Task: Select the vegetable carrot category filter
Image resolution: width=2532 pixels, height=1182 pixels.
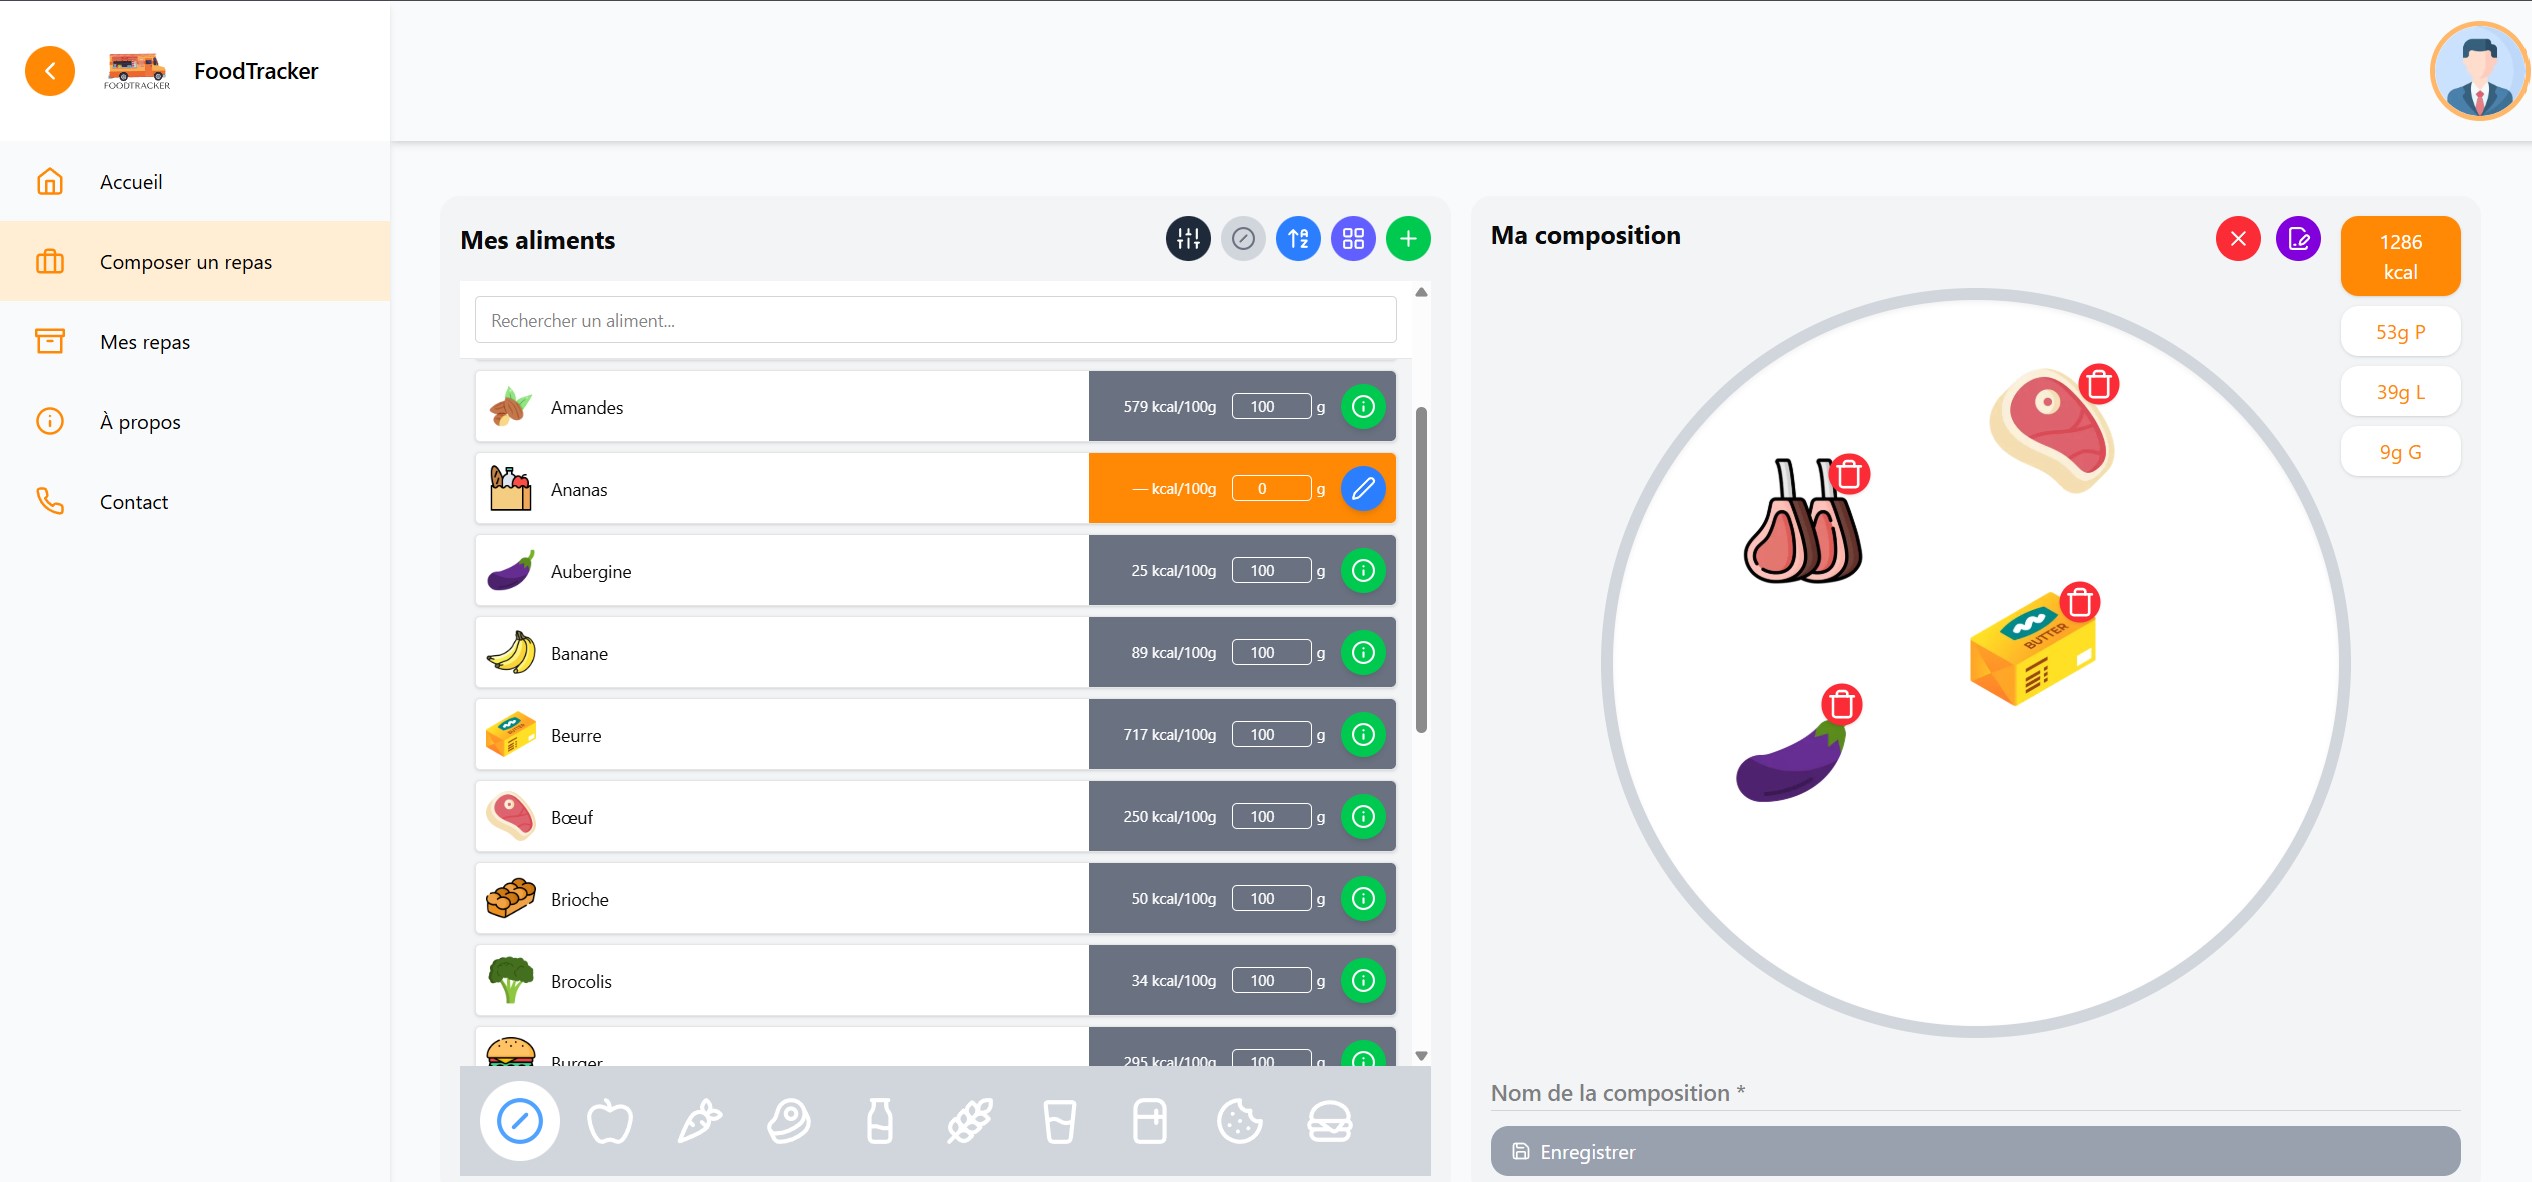Action: 699,1121
